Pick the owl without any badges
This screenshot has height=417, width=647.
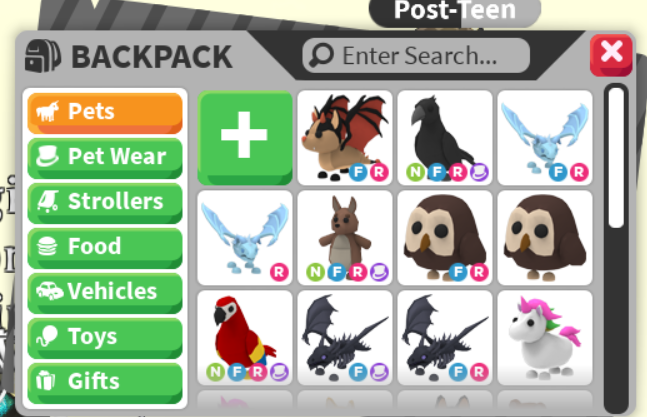click(x=545, y=238)
